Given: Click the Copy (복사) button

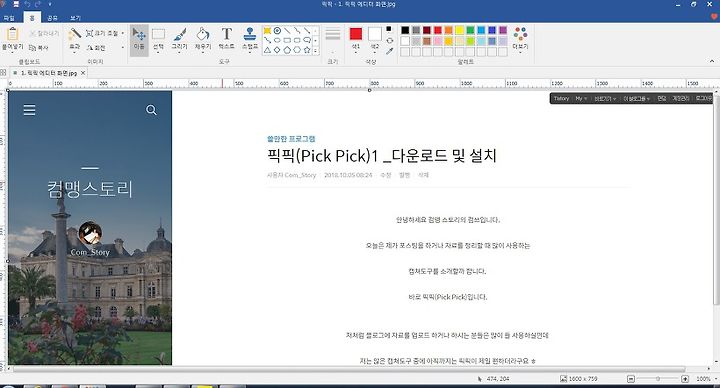Looking at the screenshot, I should [39, 48].
